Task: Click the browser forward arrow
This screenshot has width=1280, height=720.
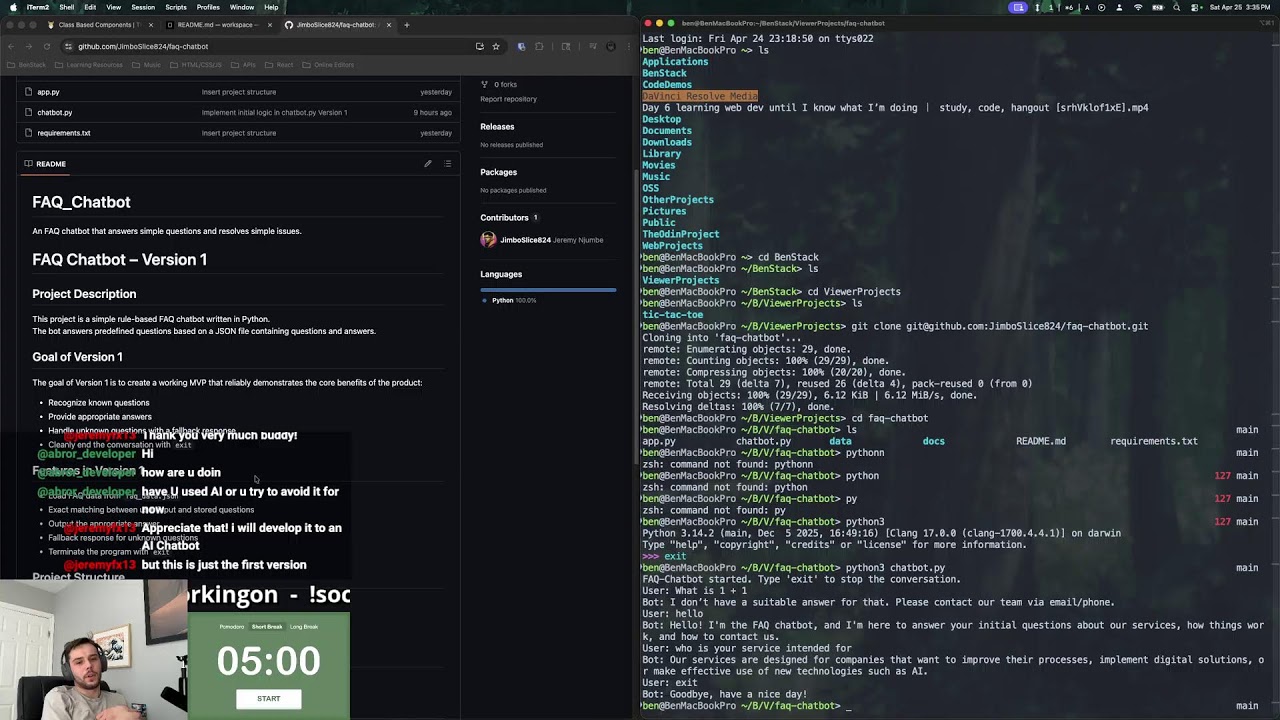Action: tap(28, 46)
